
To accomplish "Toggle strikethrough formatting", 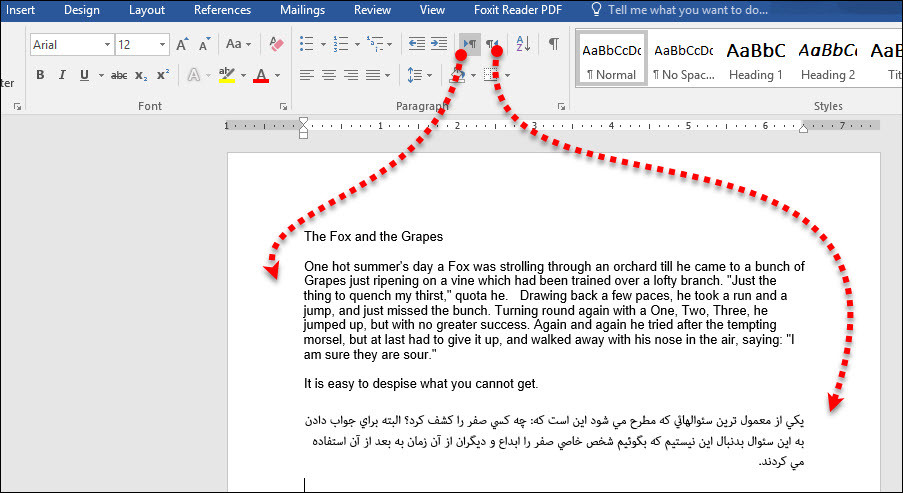I will click(x=119, y=75).
